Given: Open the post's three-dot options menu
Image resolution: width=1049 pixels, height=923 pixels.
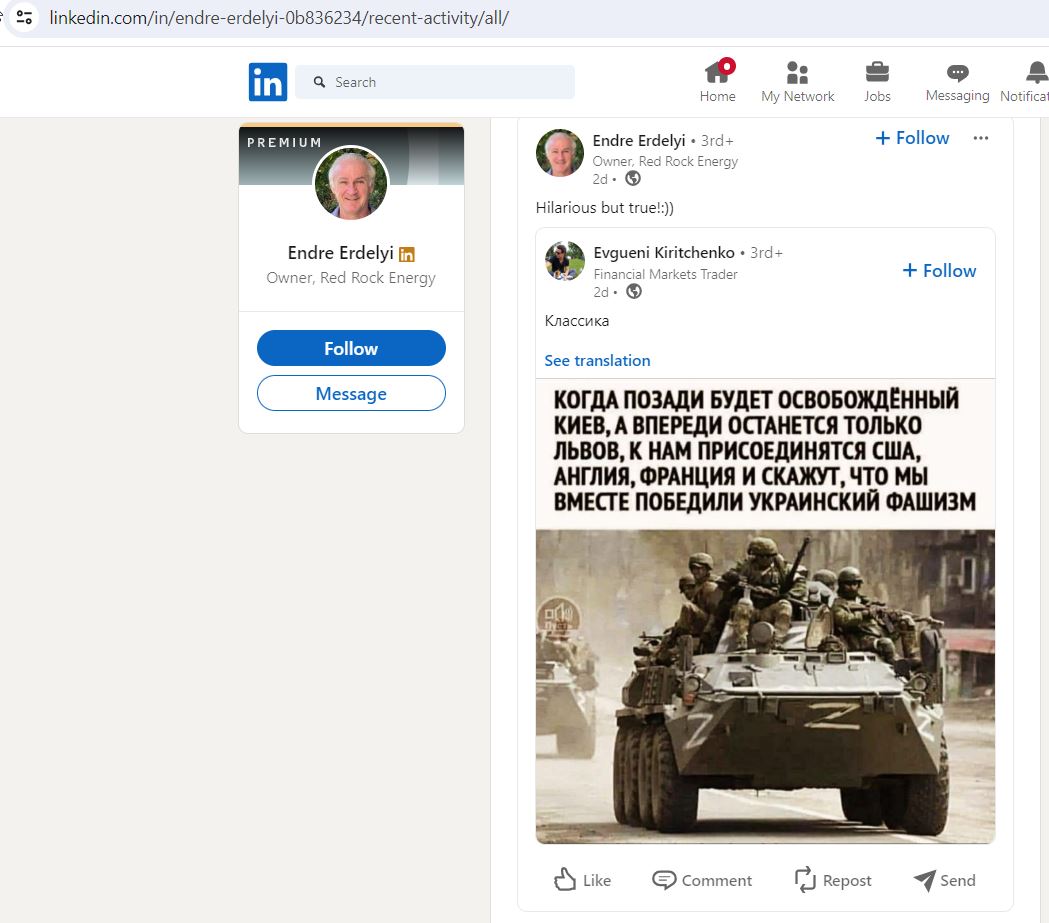Looking at the screenshot, I should (x=981, y=138).
